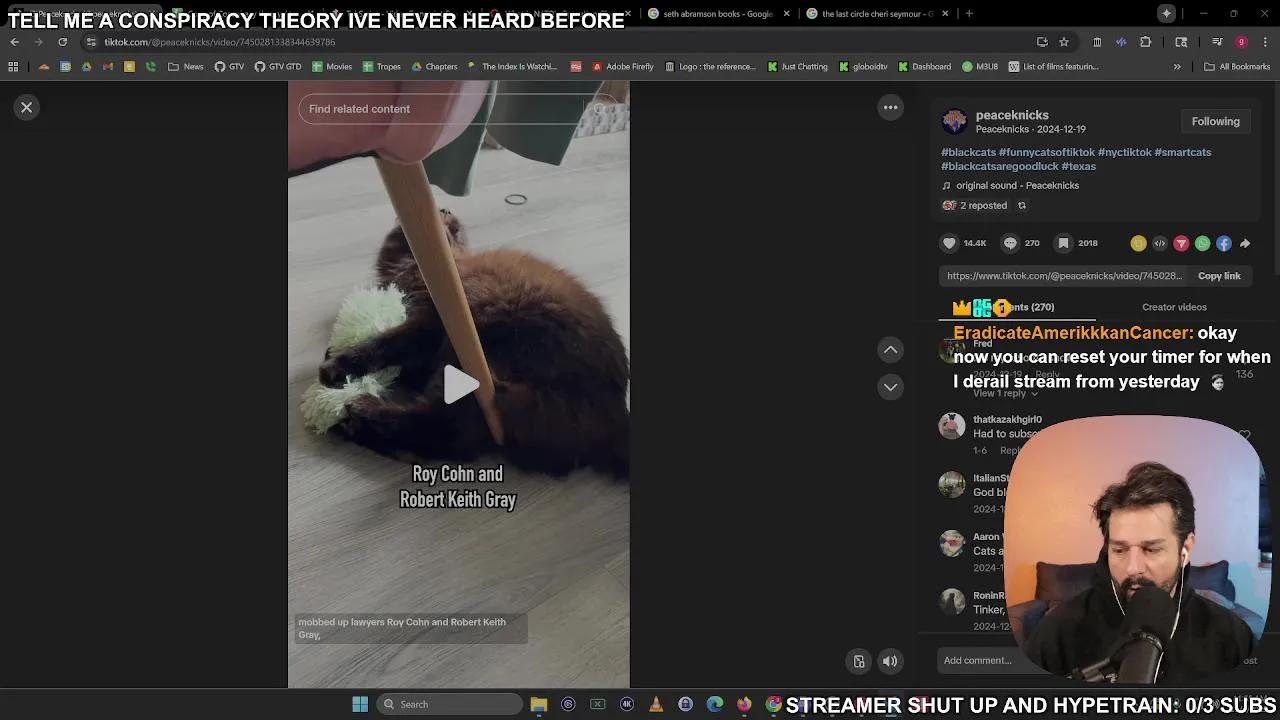Open Chrome from taskbar
The width and height of the screenshot is (1280, 720).
point(773,704)
